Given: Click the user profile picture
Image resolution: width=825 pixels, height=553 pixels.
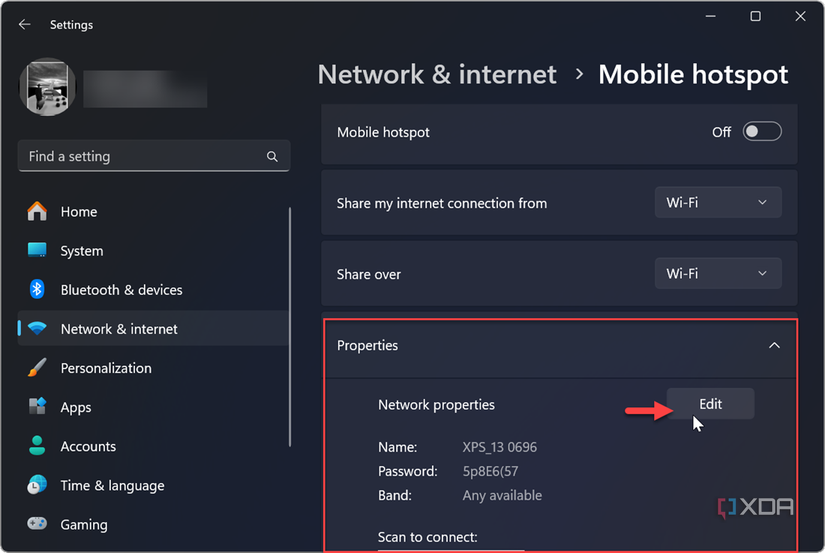Looking at the screenshot, I should click(47, 87).
